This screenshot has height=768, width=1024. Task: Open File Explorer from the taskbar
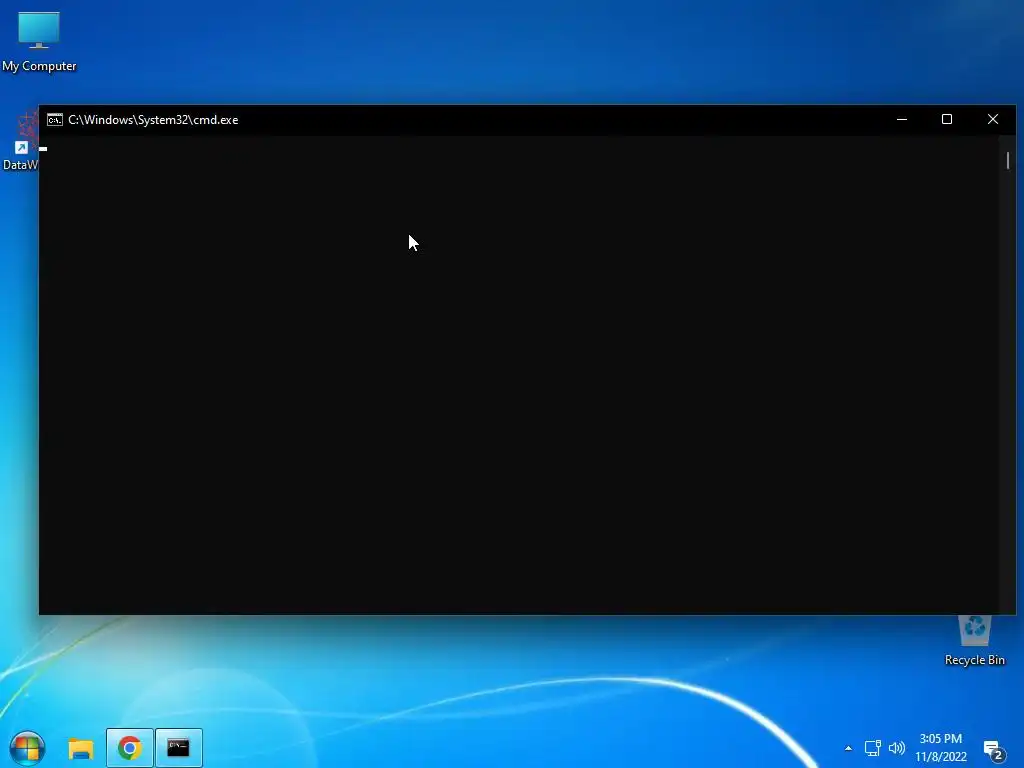81,748
